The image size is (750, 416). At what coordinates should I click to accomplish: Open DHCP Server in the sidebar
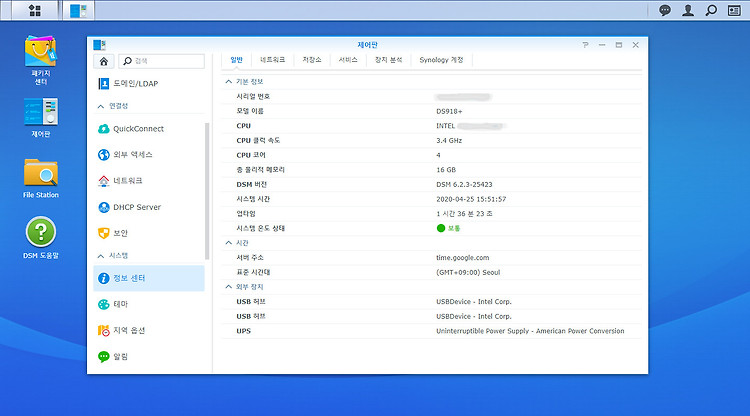149,207
